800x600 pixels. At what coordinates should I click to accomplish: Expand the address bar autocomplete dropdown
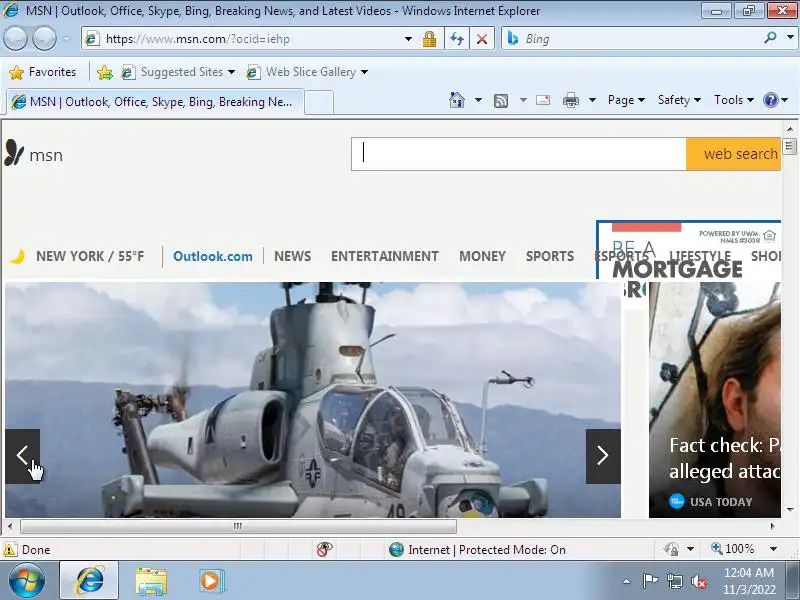(408, 39)
